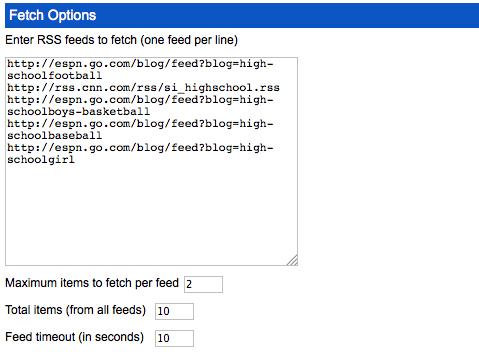Click the espn URL line above 'schoolgirl'
The width and height of the screenshot is (479, 360).
[140, 148]
